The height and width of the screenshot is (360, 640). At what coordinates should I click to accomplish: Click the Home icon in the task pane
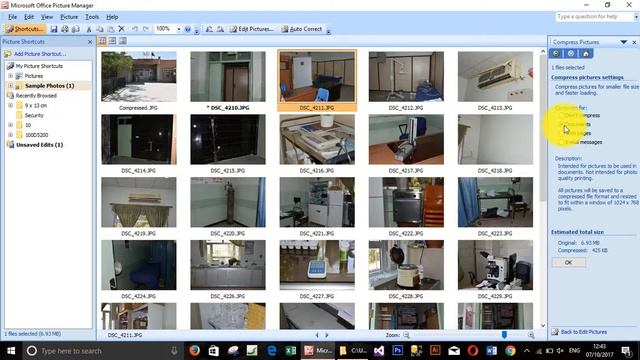click(x=586, y=53)
